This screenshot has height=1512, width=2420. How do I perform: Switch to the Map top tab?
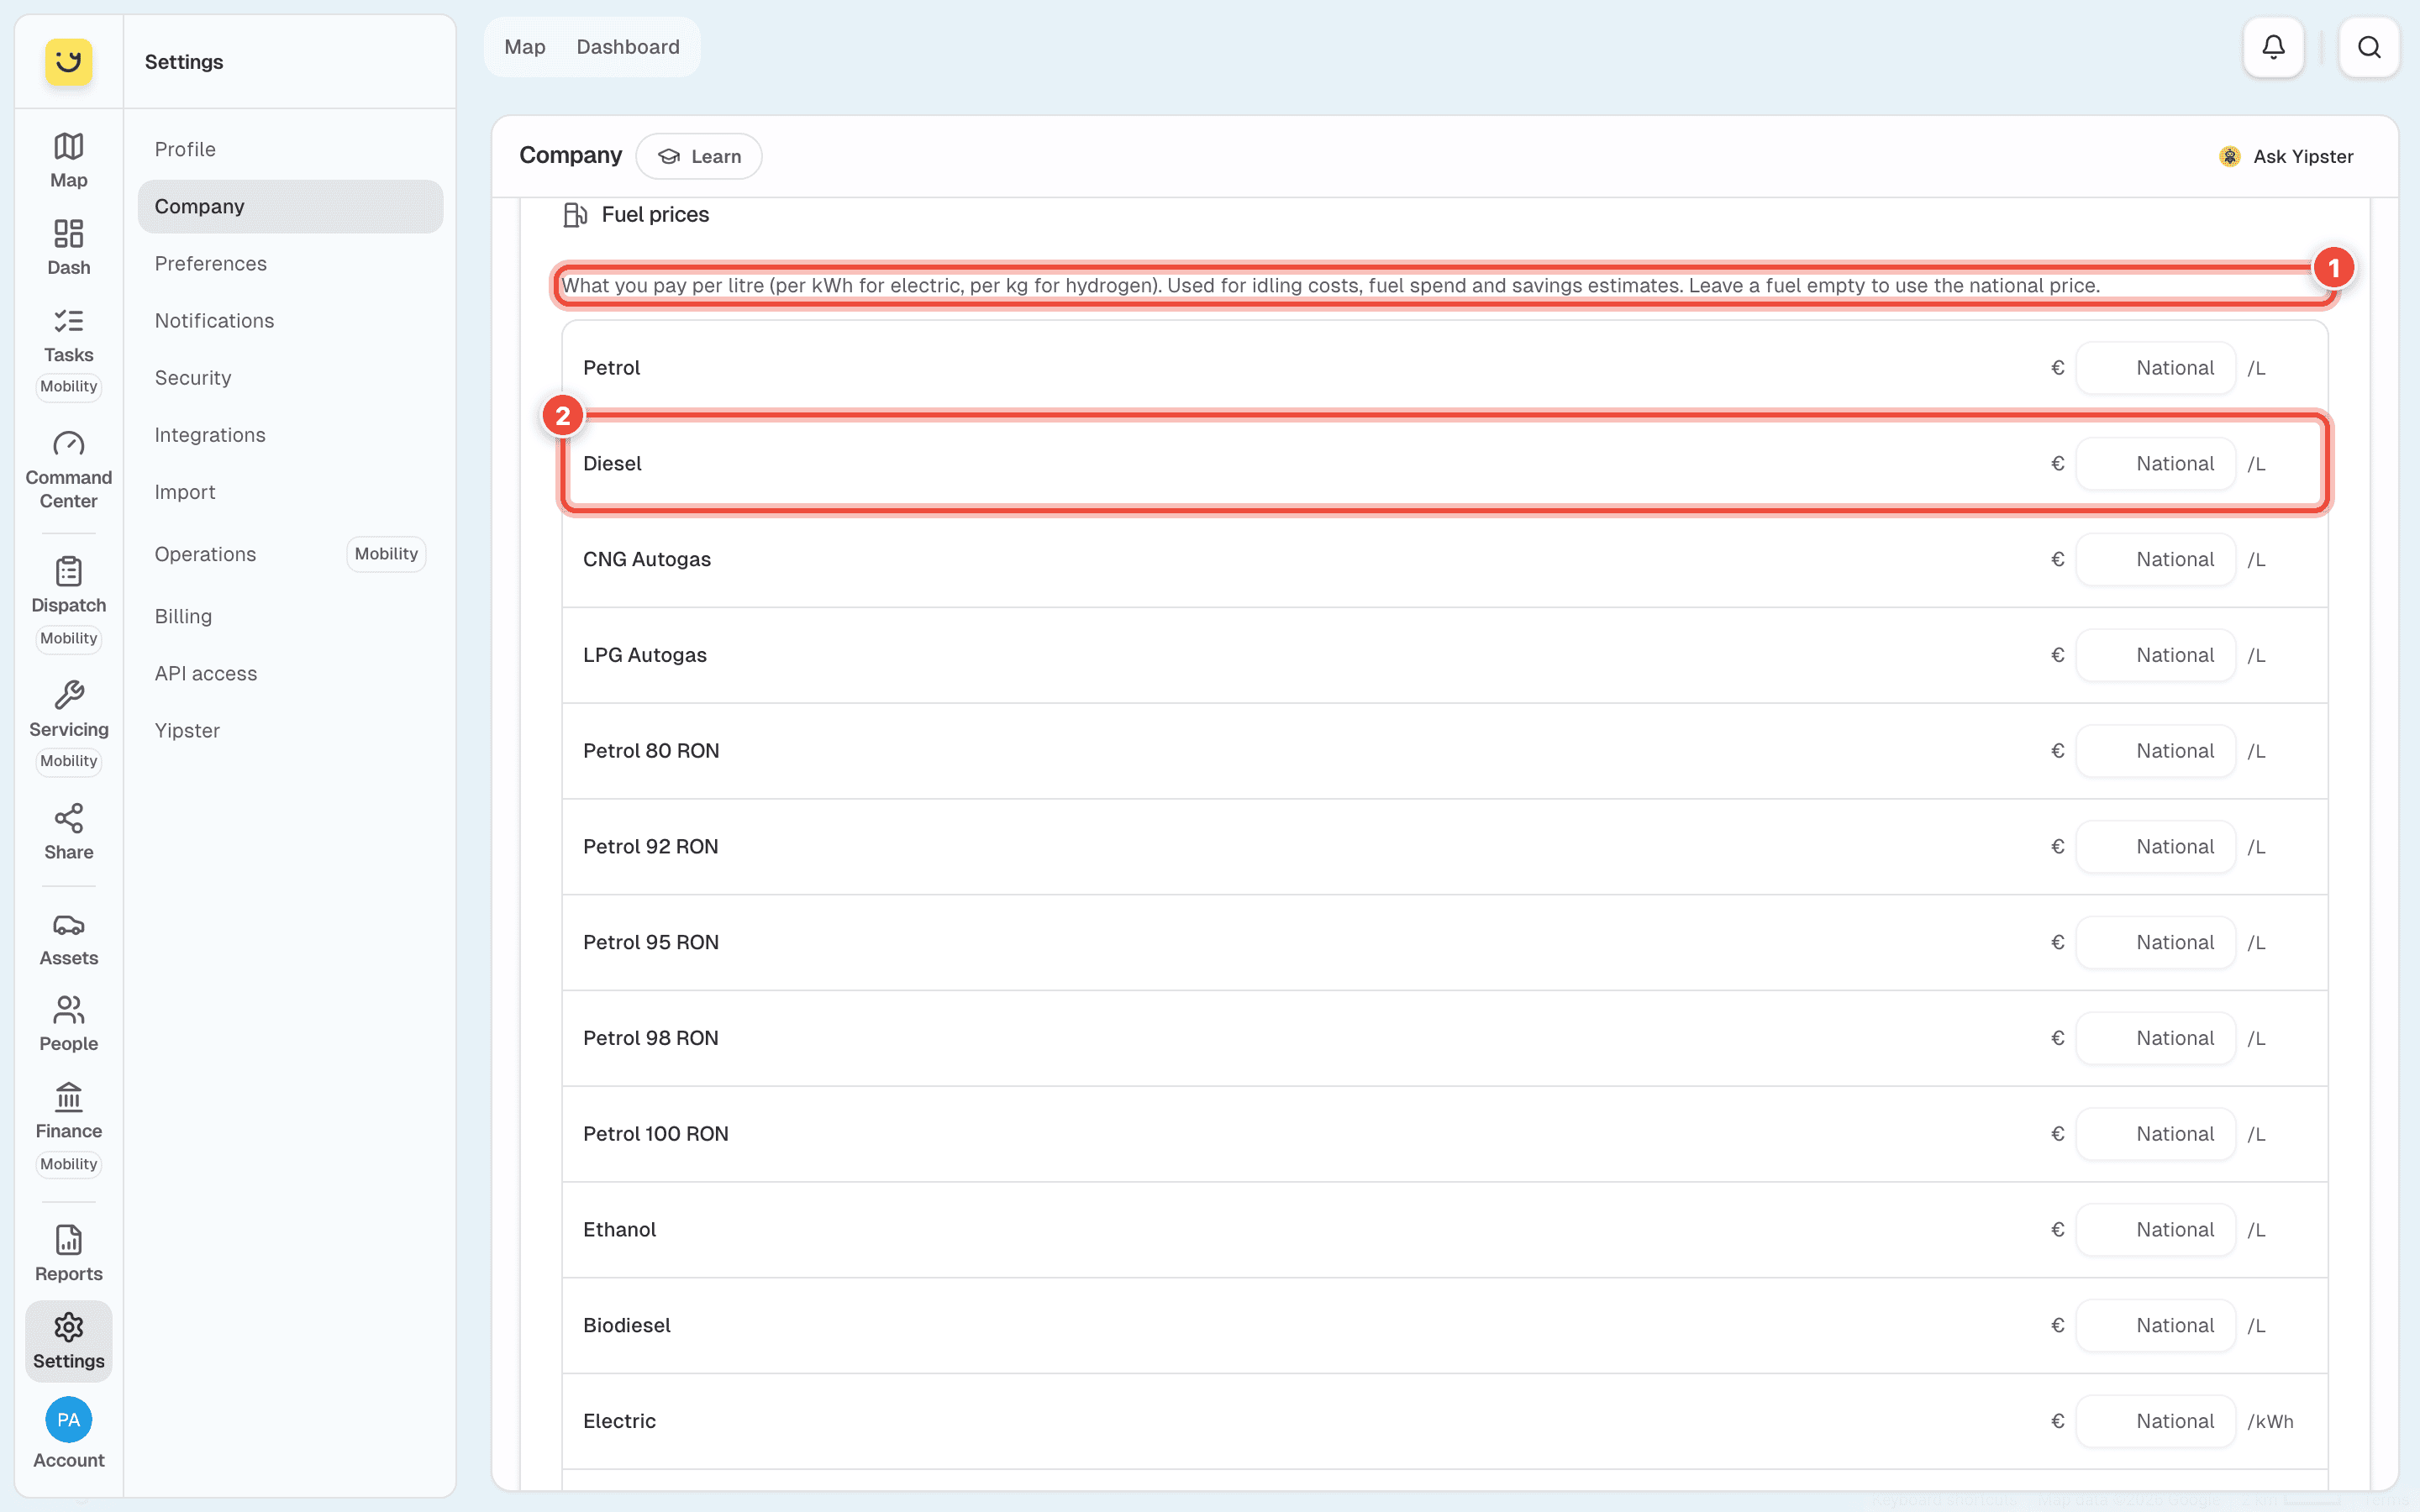(x=524, y=47)
